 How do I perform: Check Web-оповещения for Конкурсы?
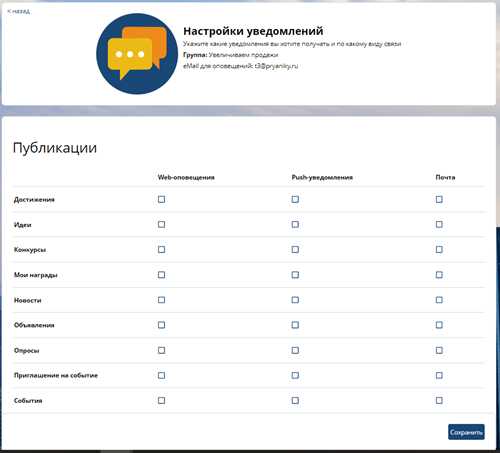(161, 249)
